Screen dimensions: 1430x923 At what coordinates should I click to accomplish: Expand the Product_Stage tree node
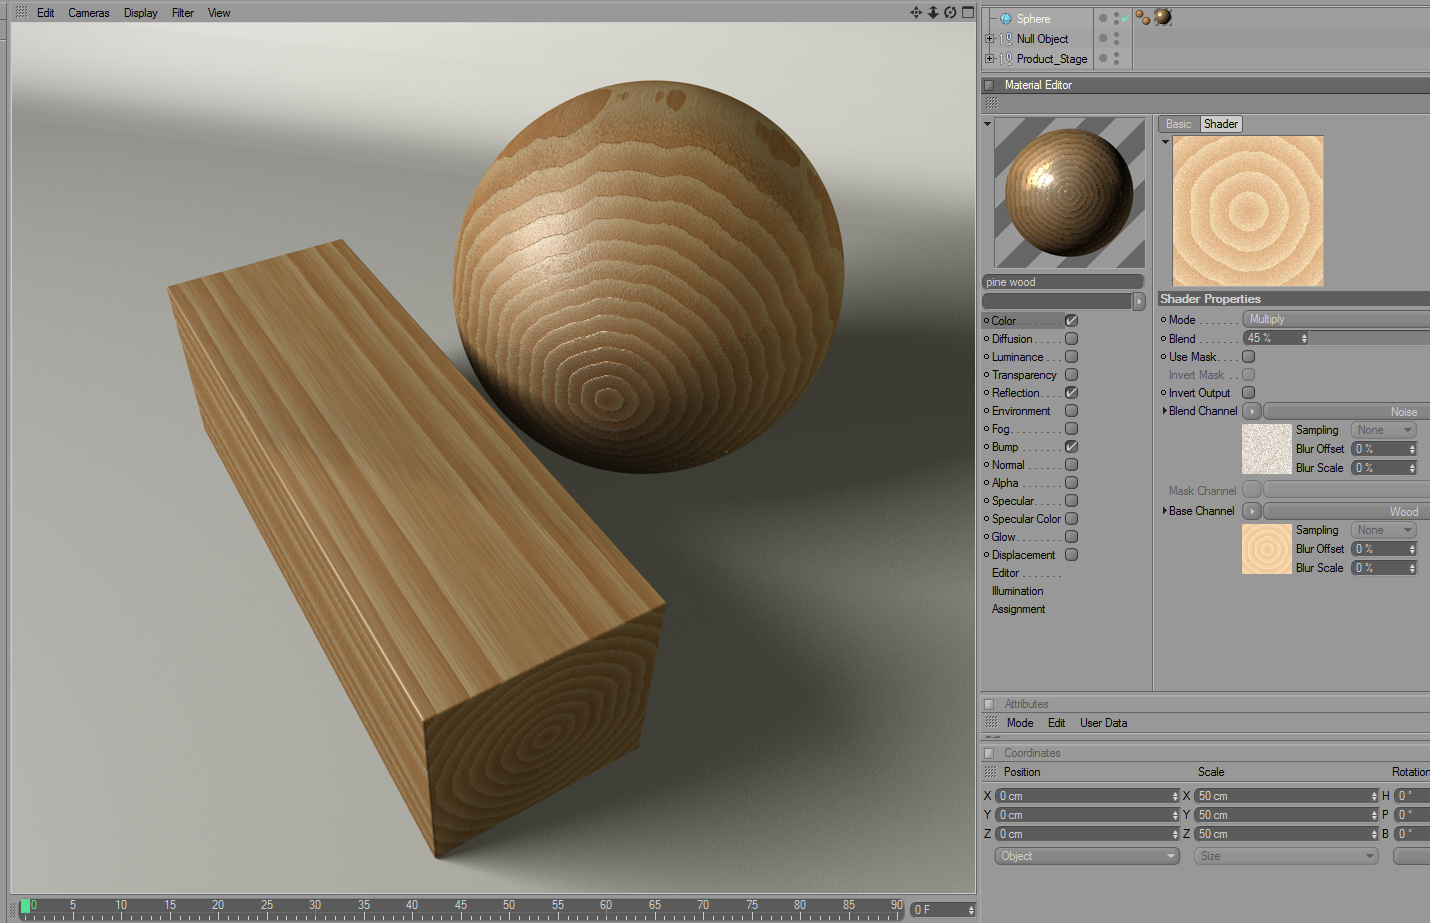coord(990,59)
